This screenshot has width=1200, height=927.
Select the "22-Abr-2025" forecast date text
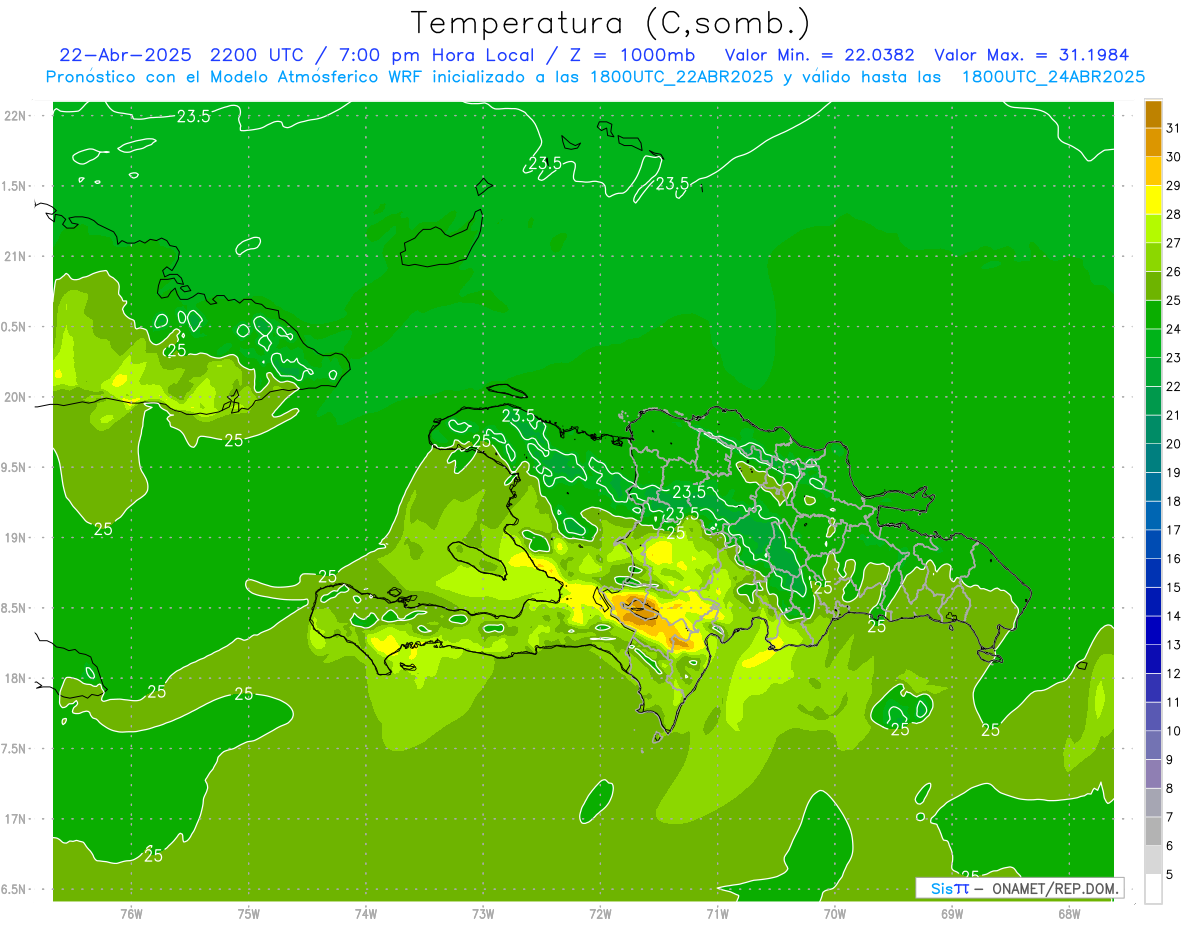point(127,55)
